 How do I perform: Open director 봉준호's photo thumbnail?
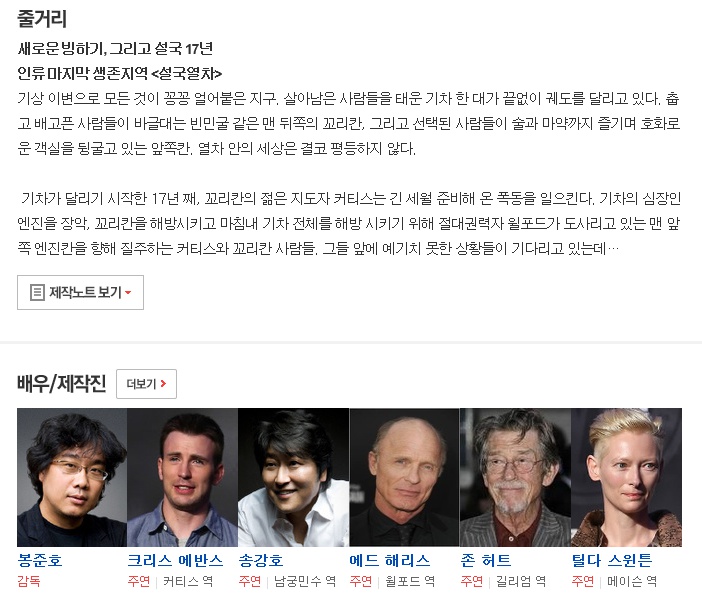(x=72, y=477)
